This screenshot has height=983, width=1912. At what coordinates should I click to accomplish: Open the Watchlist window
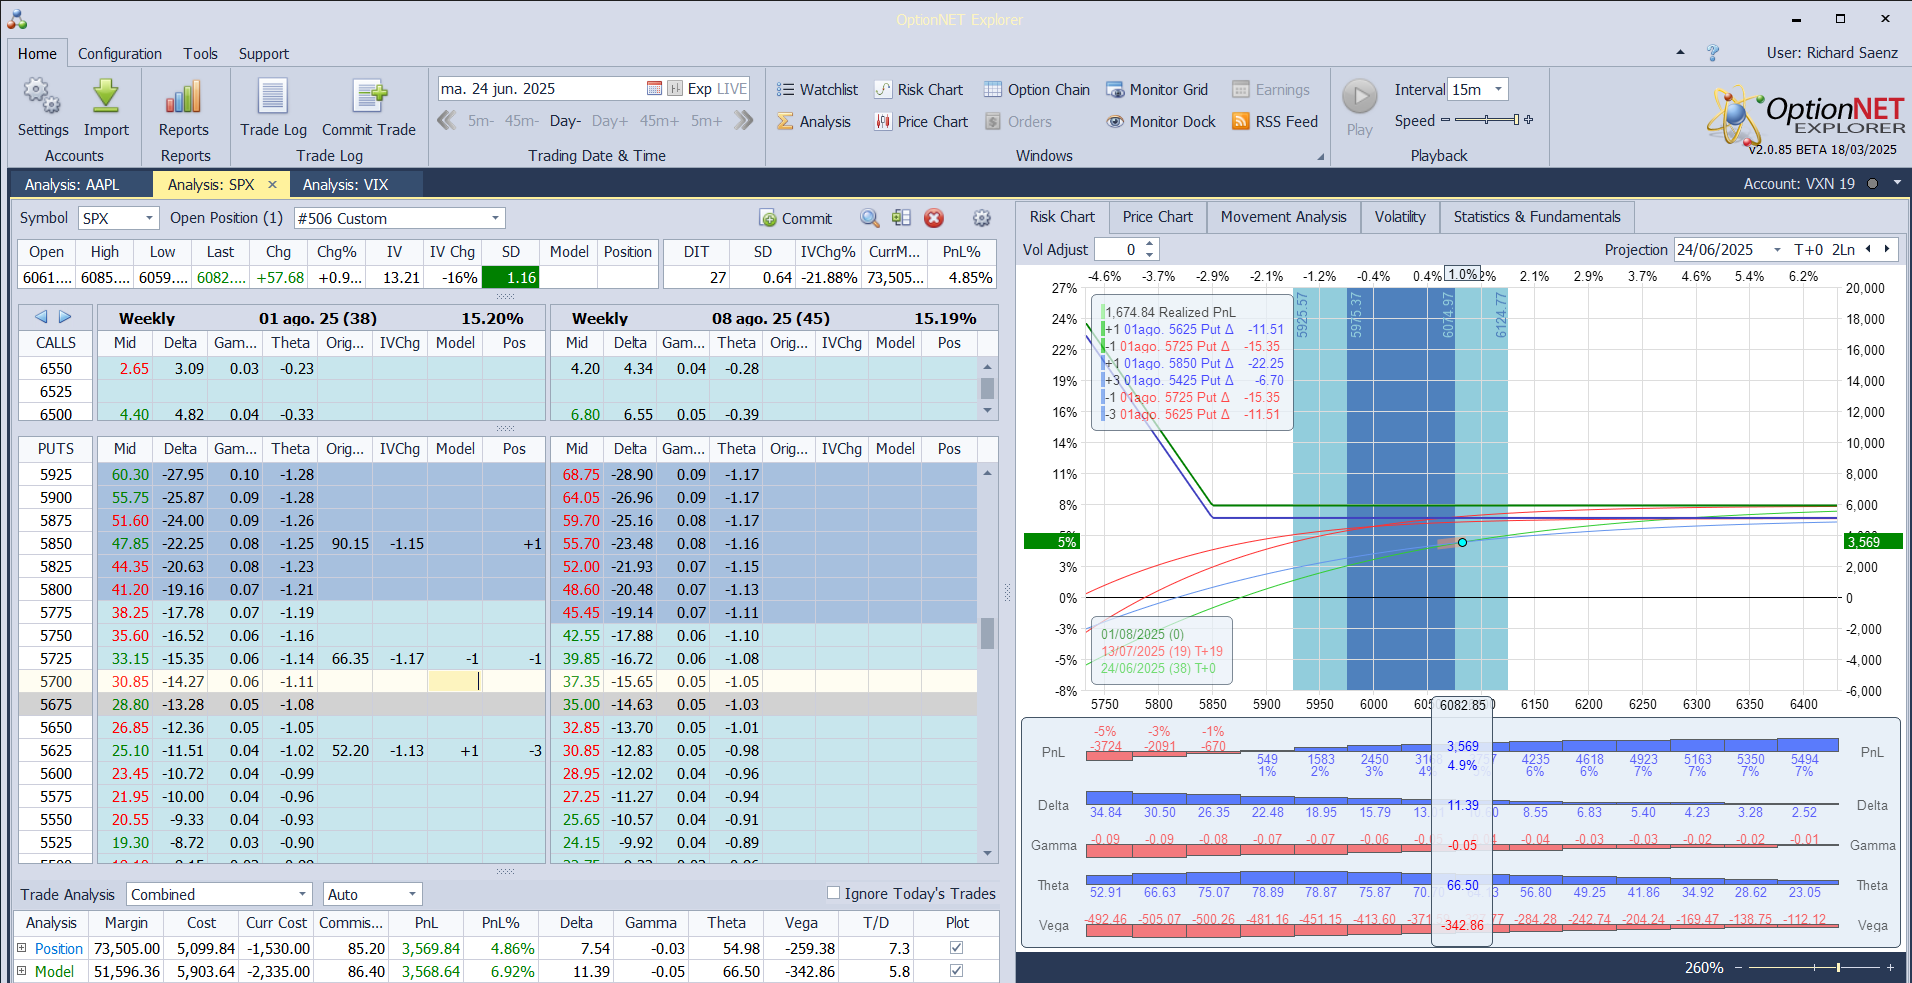coord(817,90)
